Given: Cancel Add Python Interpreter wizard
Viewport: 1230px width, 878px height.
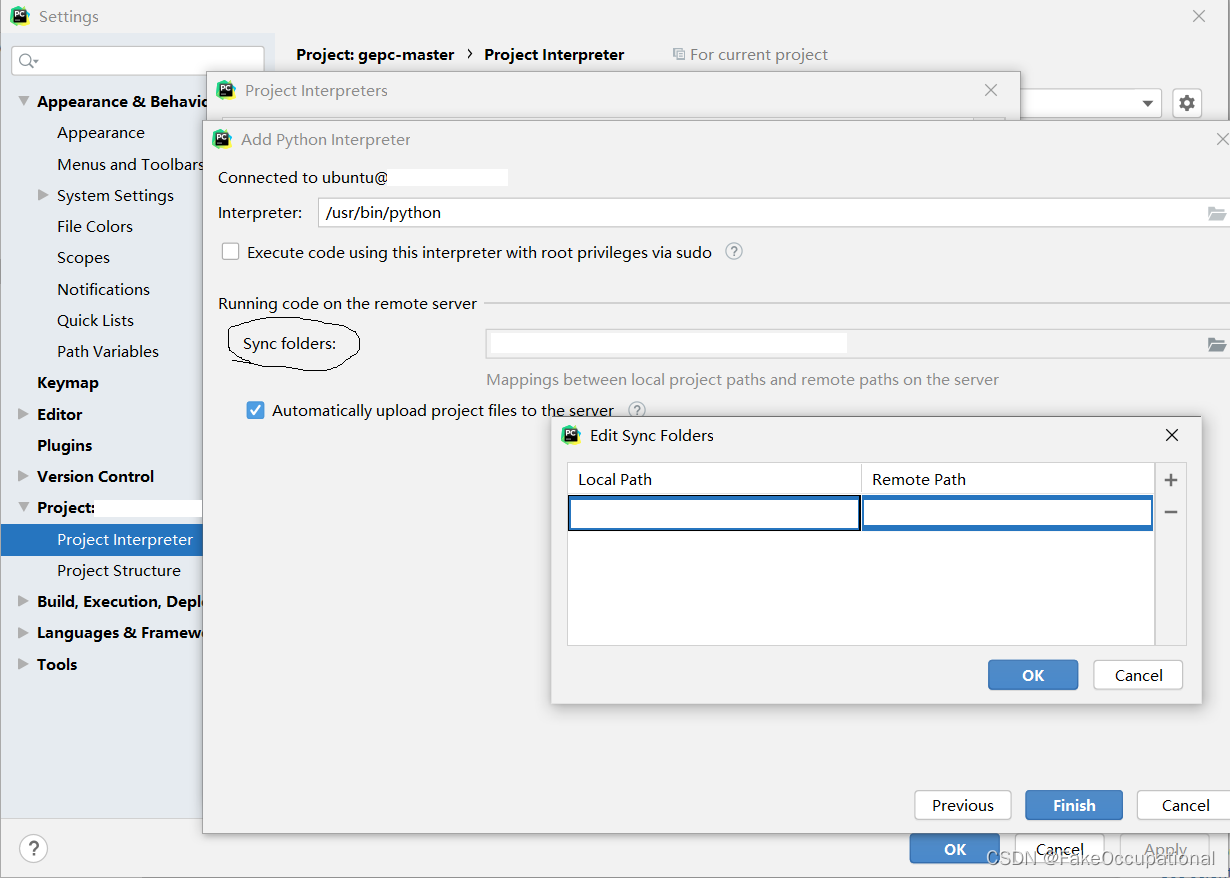Looking at the screenshot, I should tap(1186, 805).
